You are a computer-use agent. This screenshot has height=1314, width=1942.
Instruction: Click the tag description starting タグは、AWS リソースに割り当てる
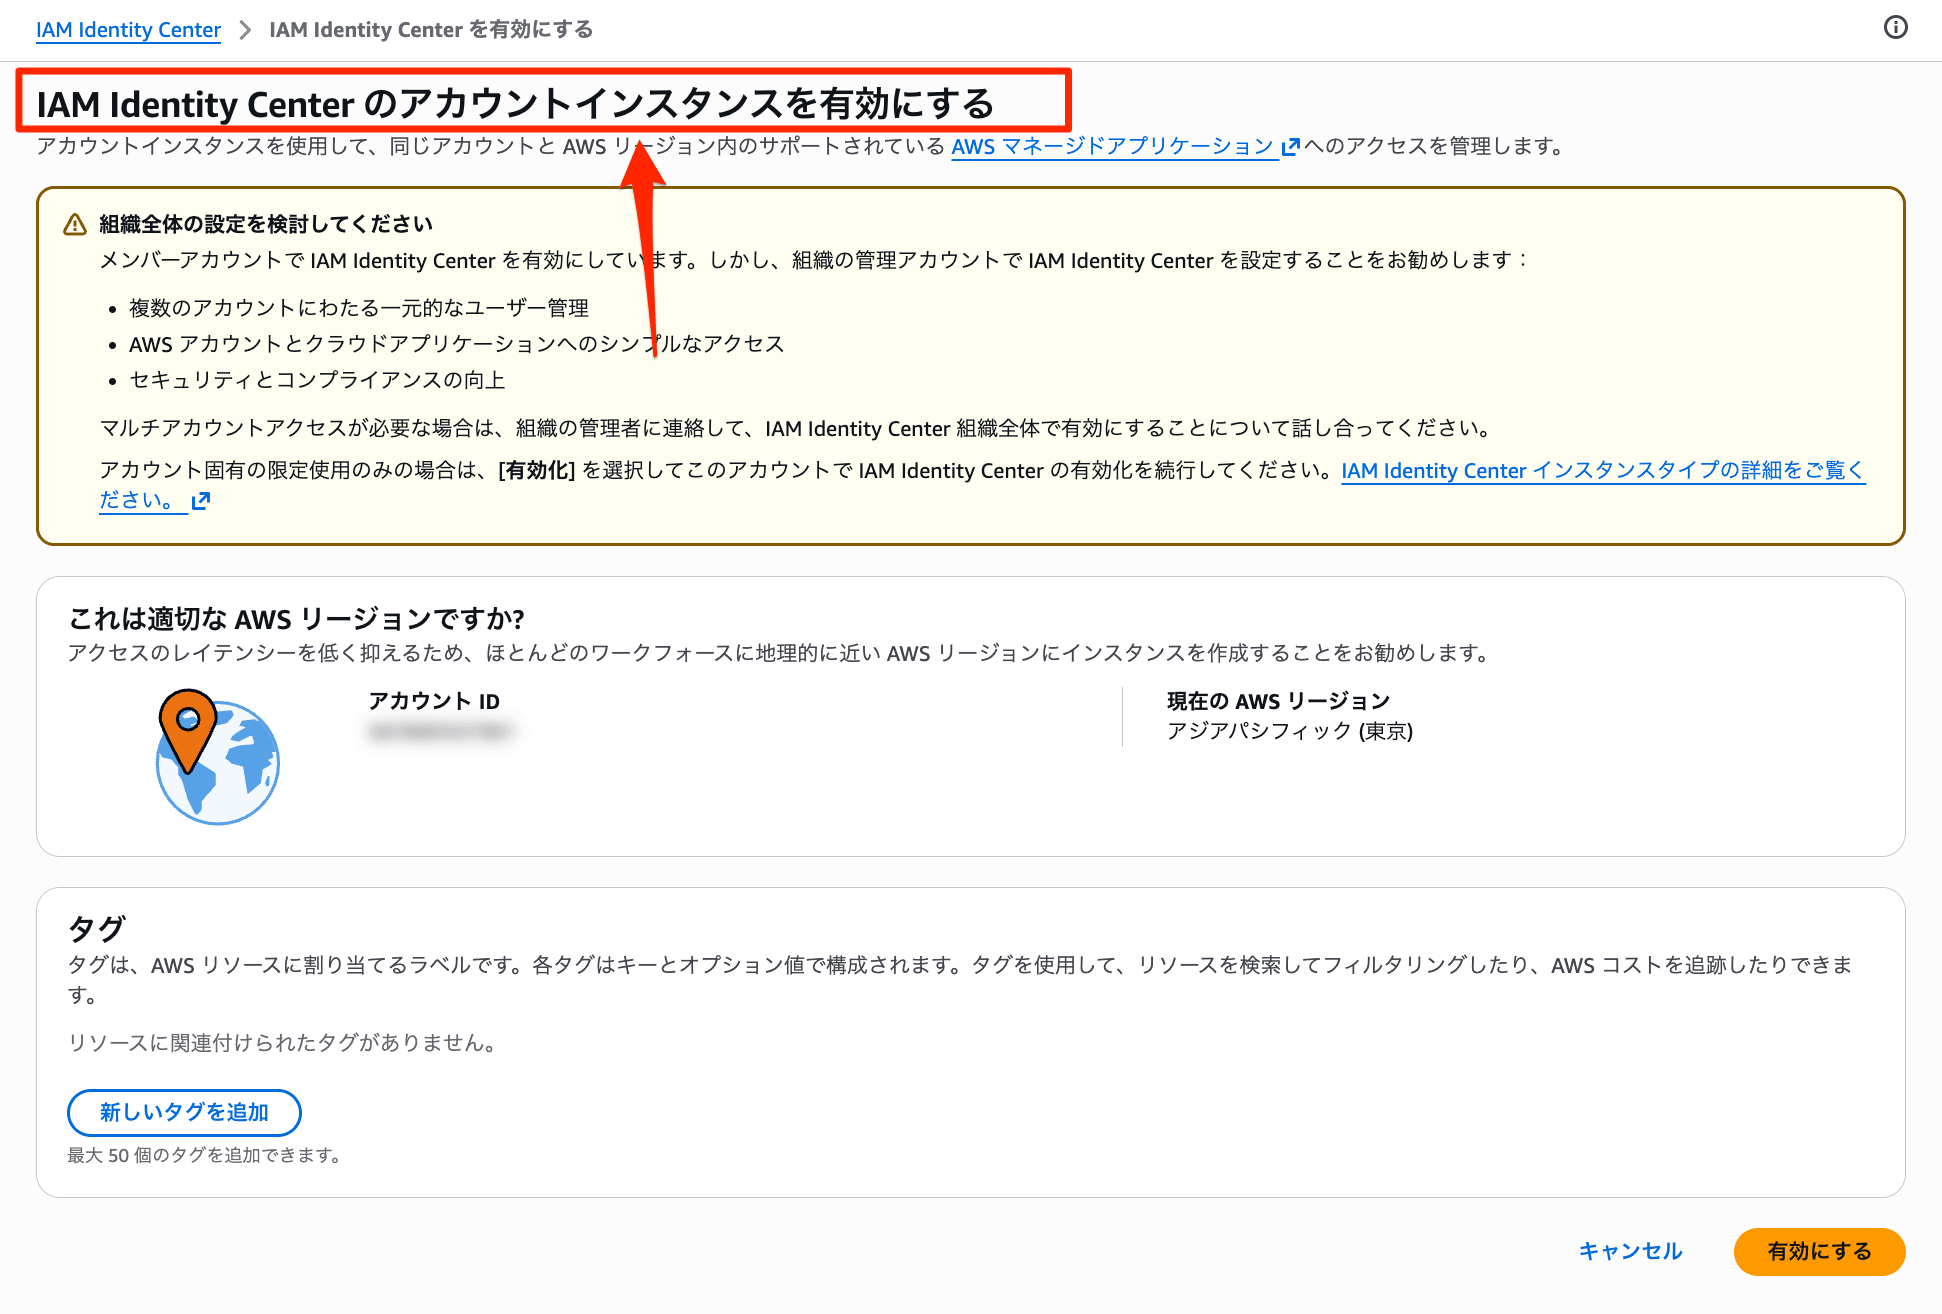point(960,979)
